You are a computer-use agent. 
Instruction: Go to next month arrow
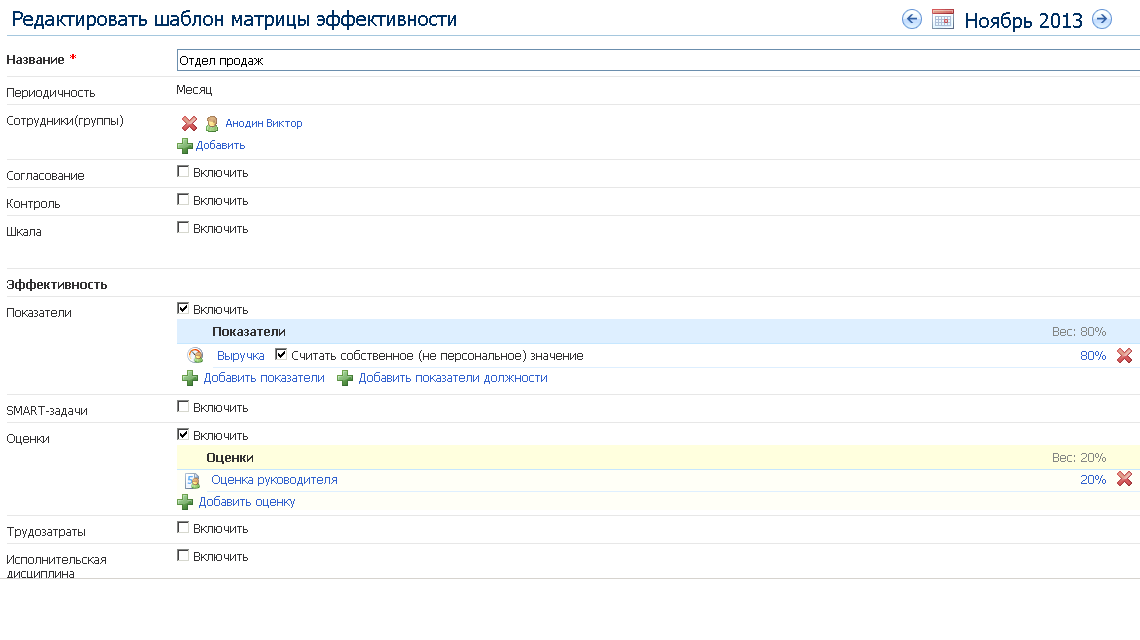click(x=1101, y=19)
